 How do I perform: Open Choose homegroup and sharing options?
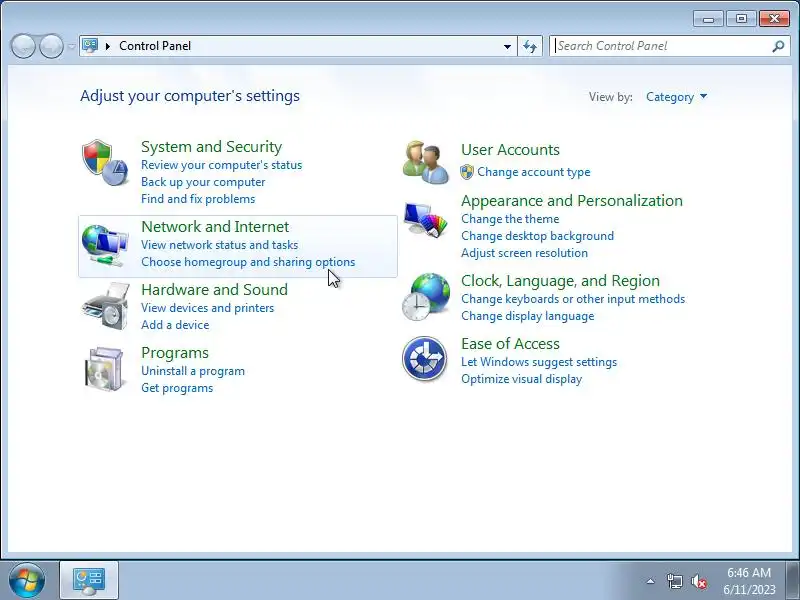coord(248,262)
